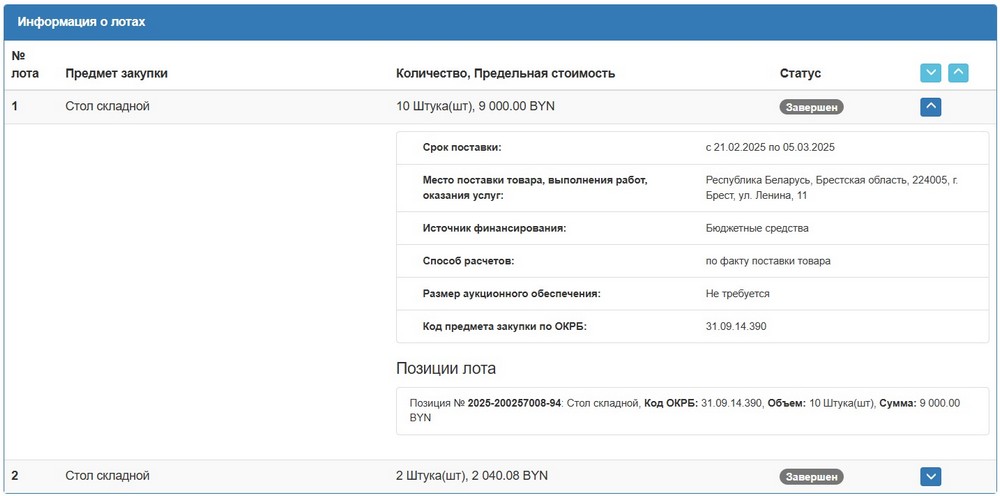Select lot 1 name Стол складной
Viewport: 1000px width, 496px height.
click(x=107, y=106)
